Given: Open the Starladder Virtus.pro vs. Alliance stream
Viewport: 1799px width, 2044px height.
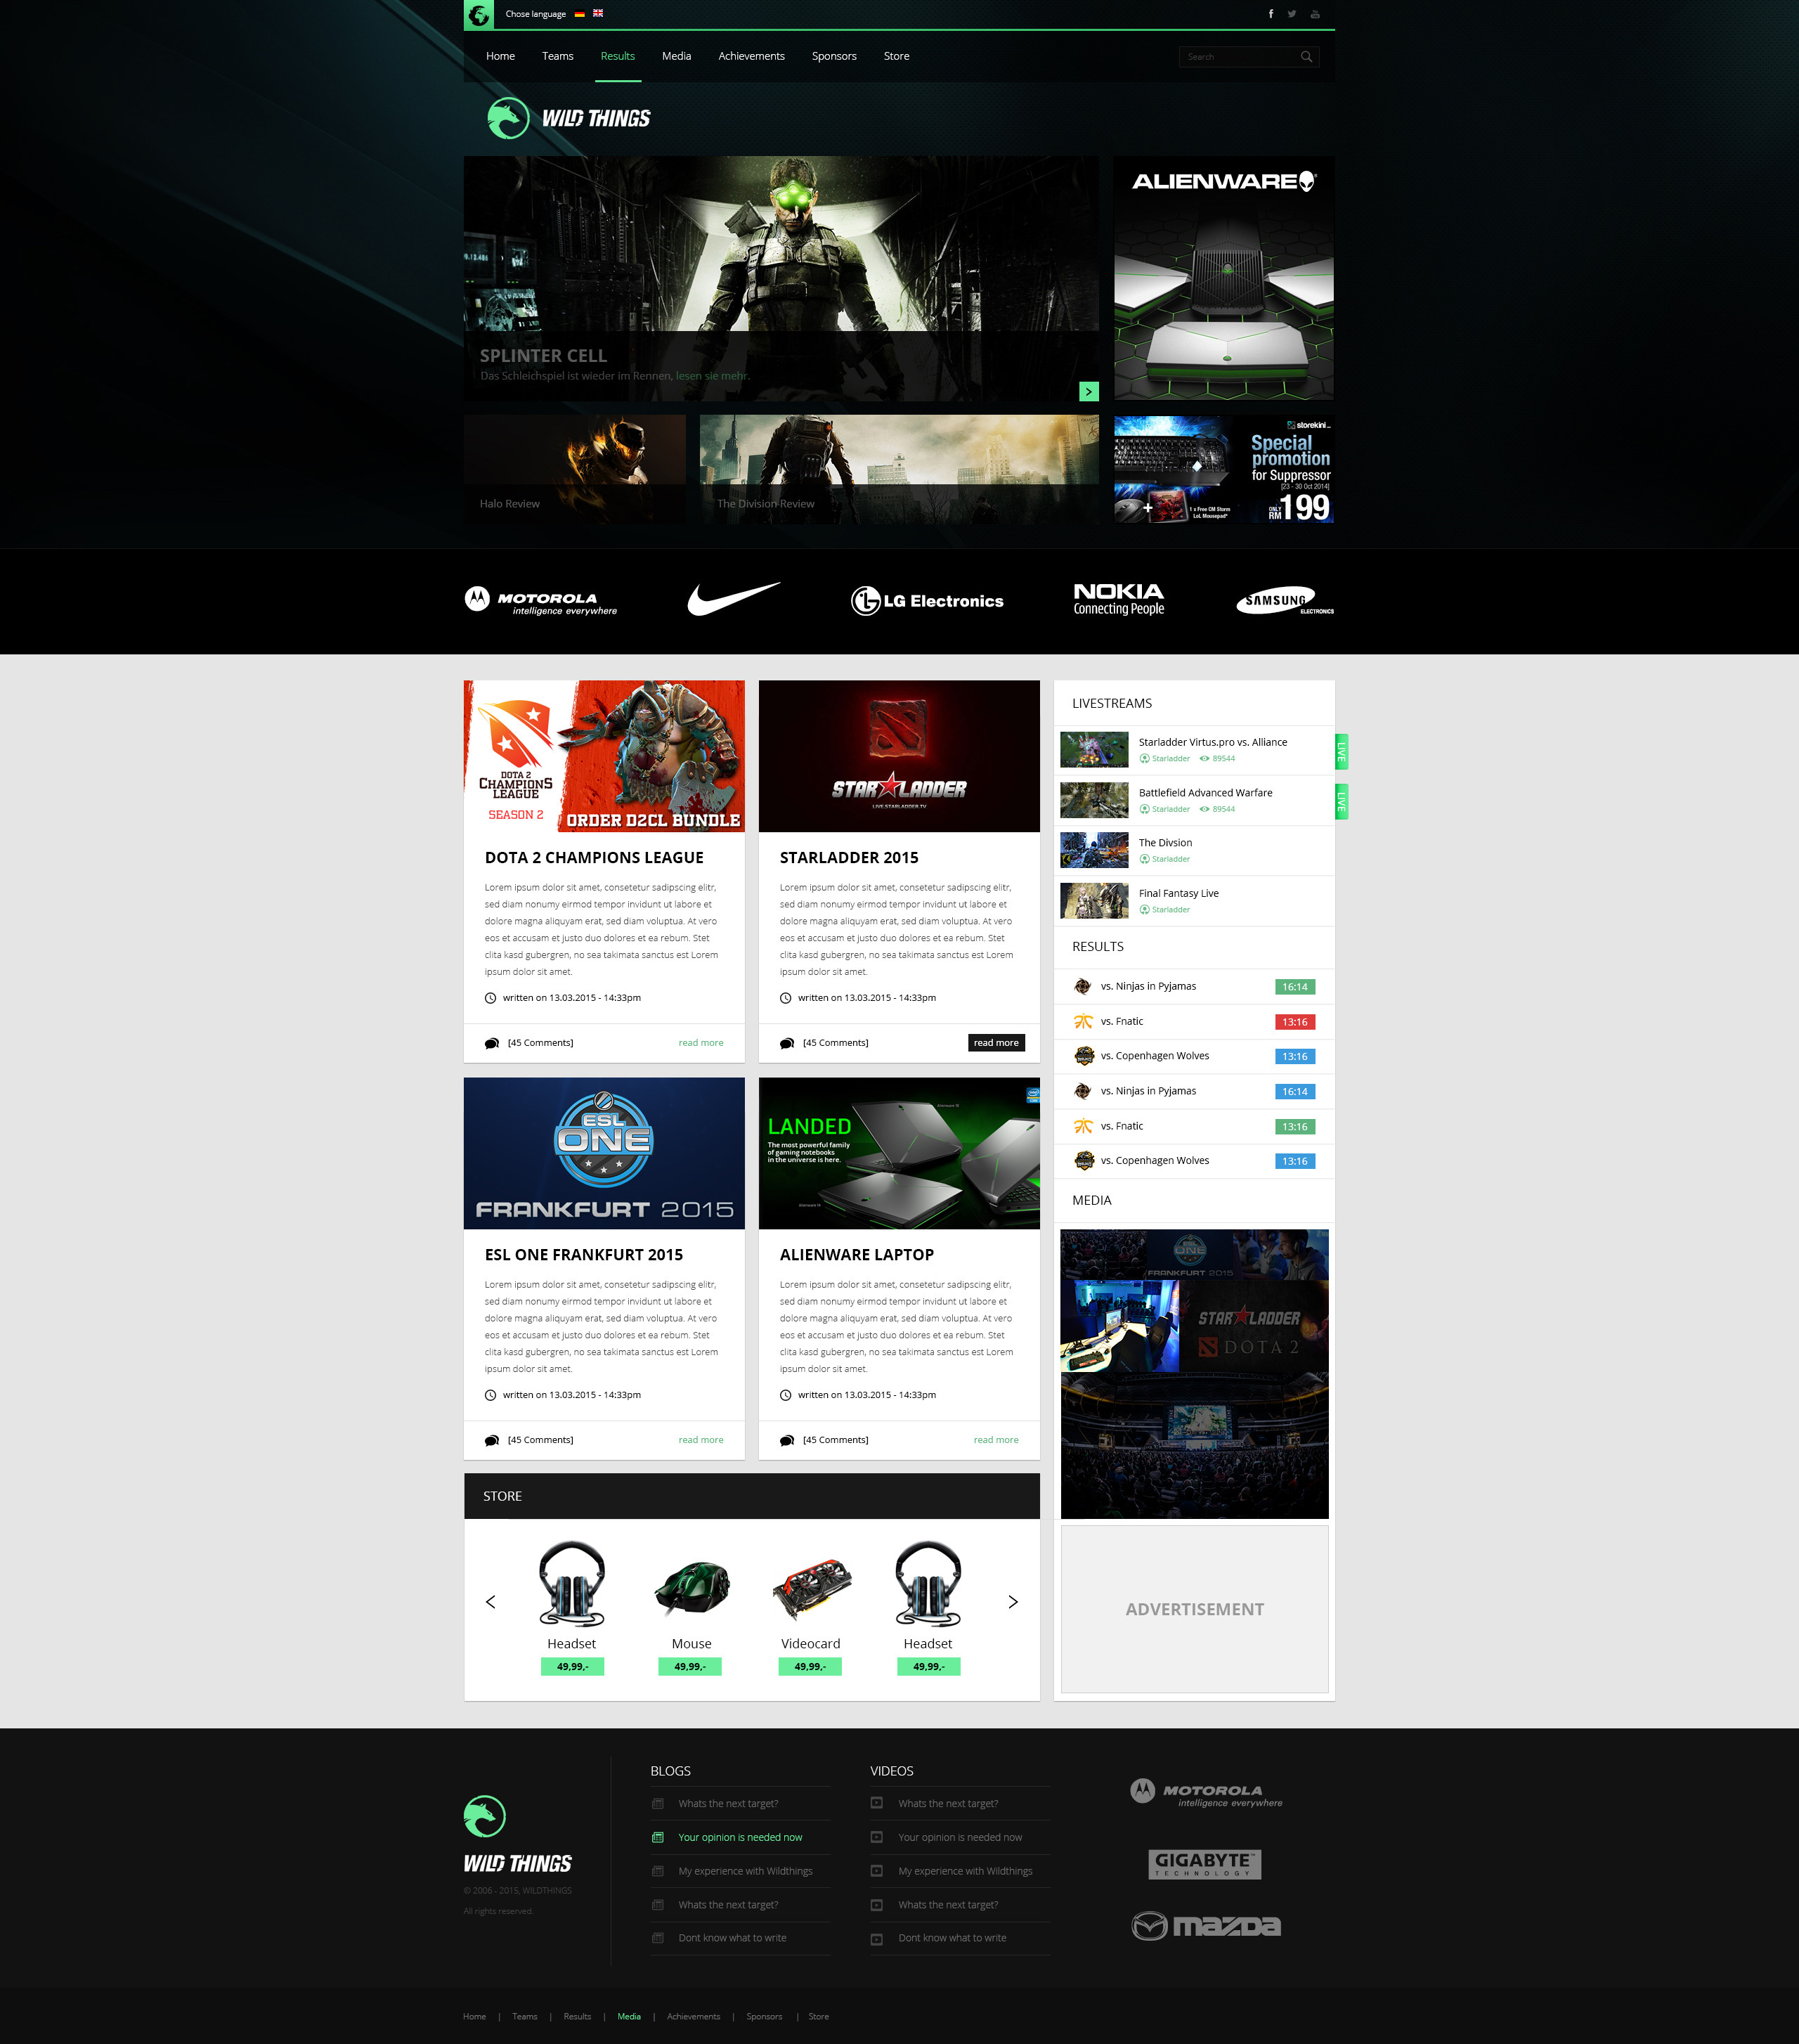Looking at the screenshot, I should click(1194, 750).
